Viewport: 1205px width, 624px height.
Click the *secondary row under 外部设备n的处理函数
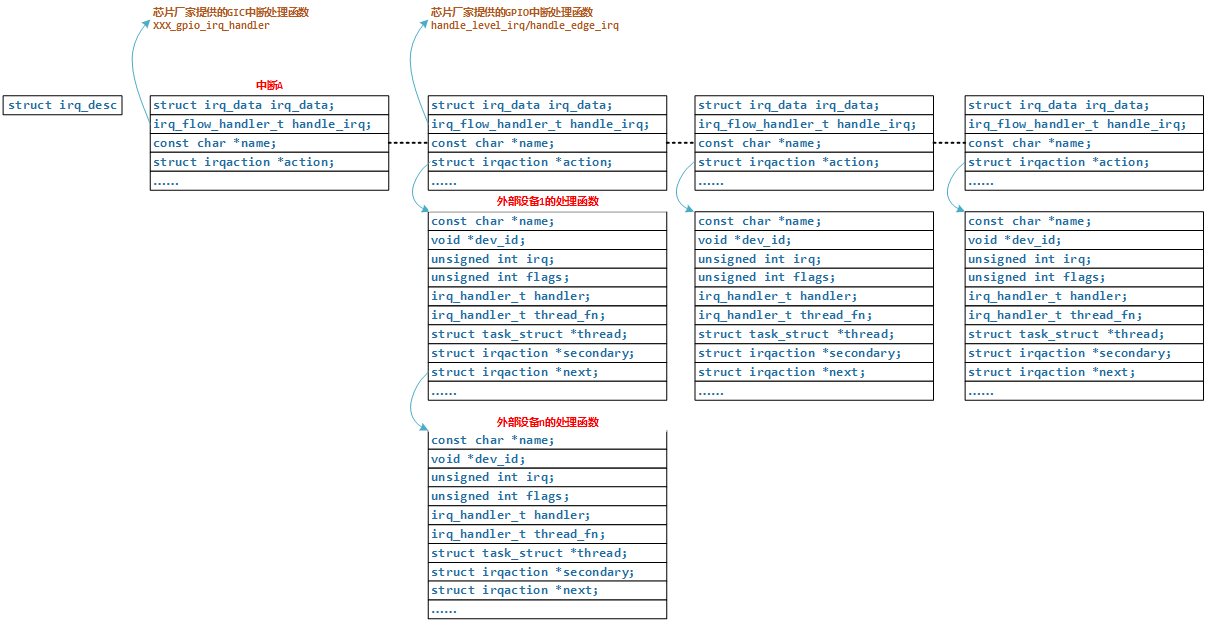click(547, 572)
